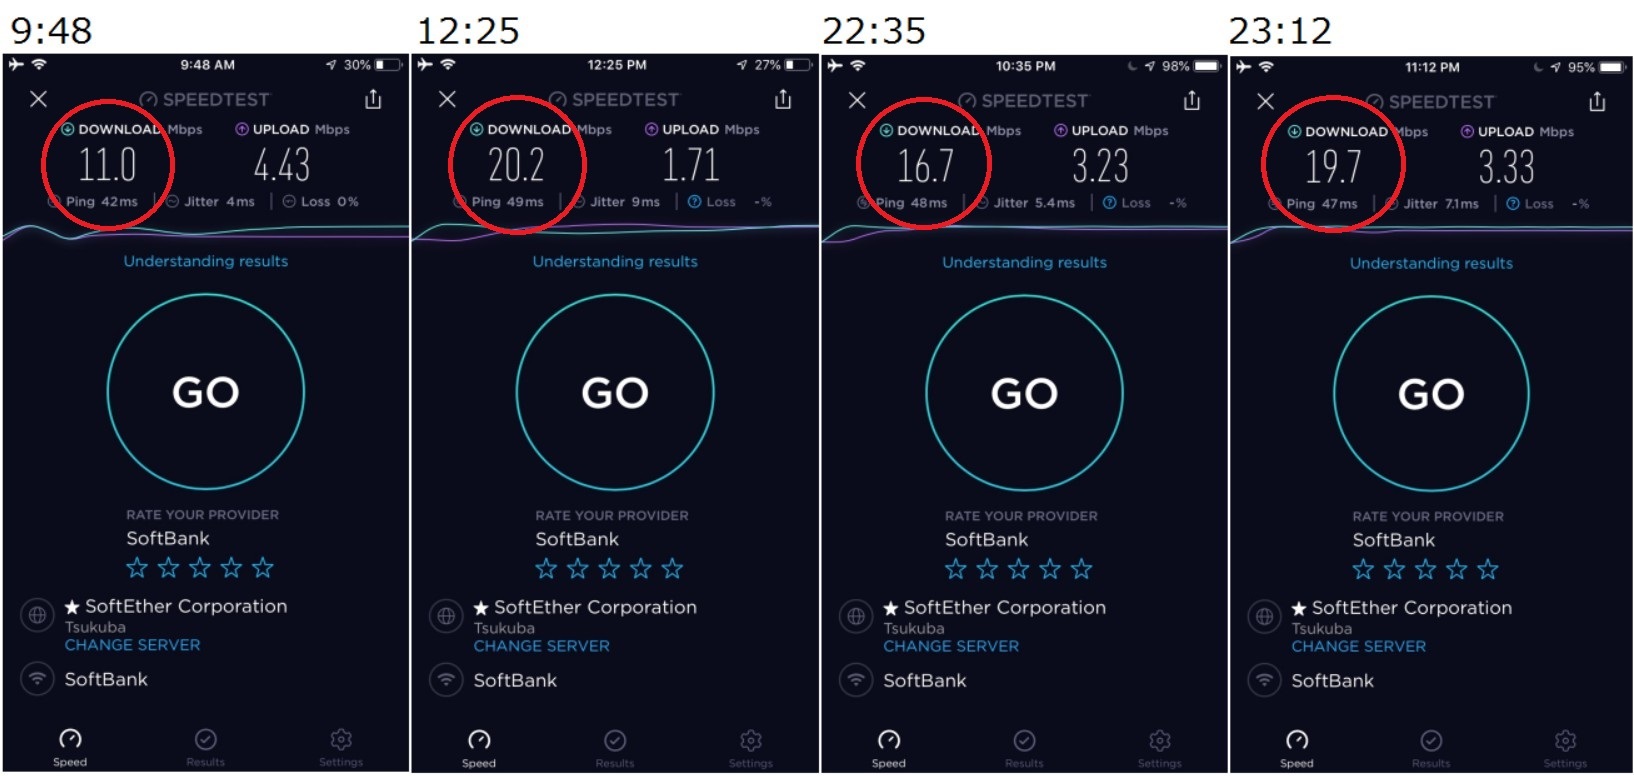Tap the globe server icon in 9:48 AM screen
The image size is (1634, 776).
point(37,615)
